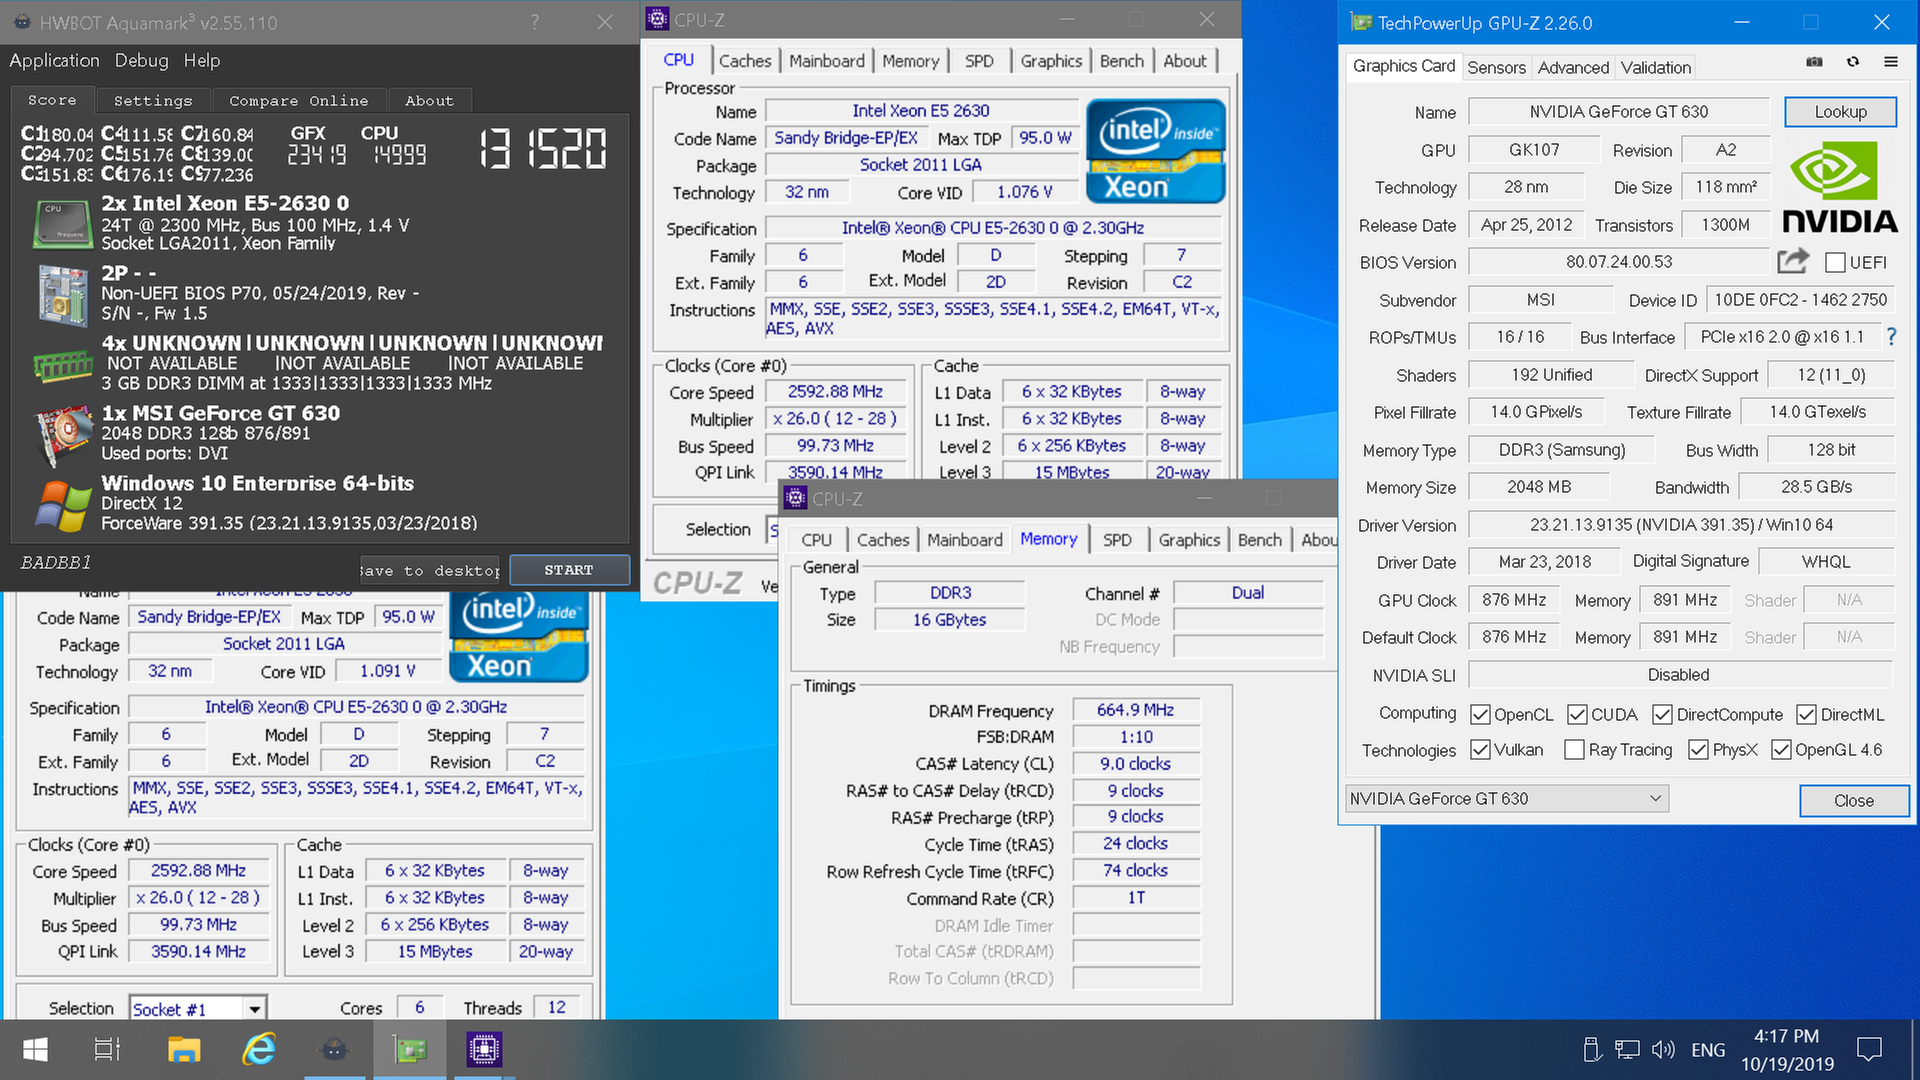Click the Close button in GPU-Z
Screen dimensions: 1920x1080
(1854, 801)
